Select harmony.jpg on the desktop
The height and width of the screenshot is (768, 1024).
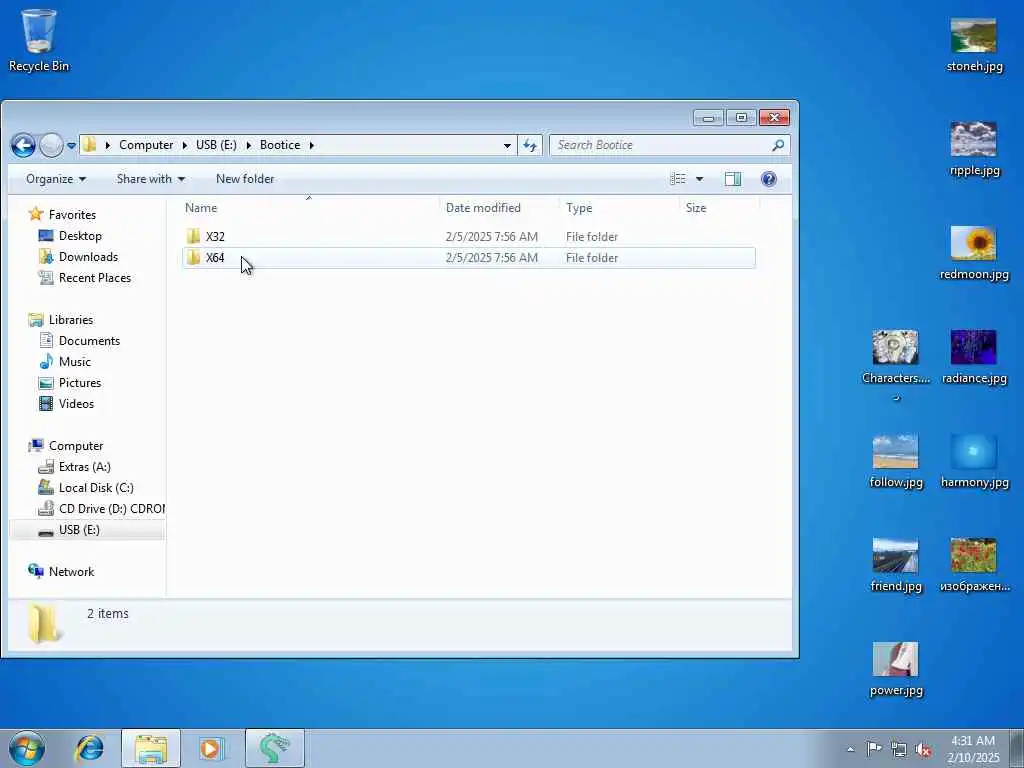(974, 461)
